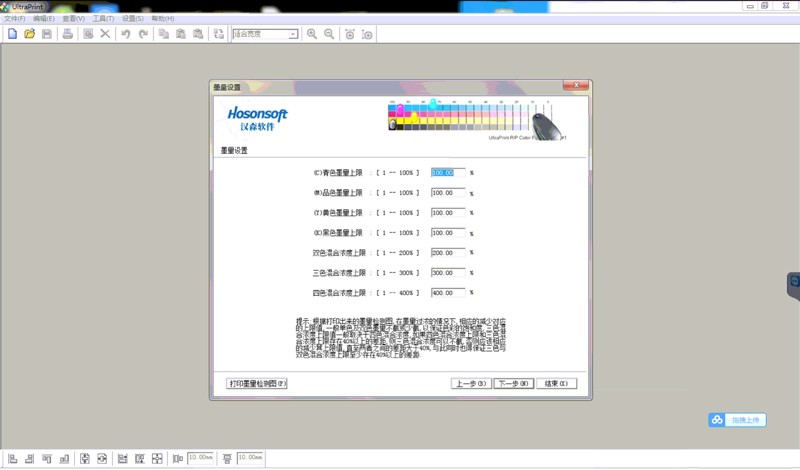This screenshot has height=470, width=800.
Task: Click the Delete X toolbar icon
Action: click(105, 34)
